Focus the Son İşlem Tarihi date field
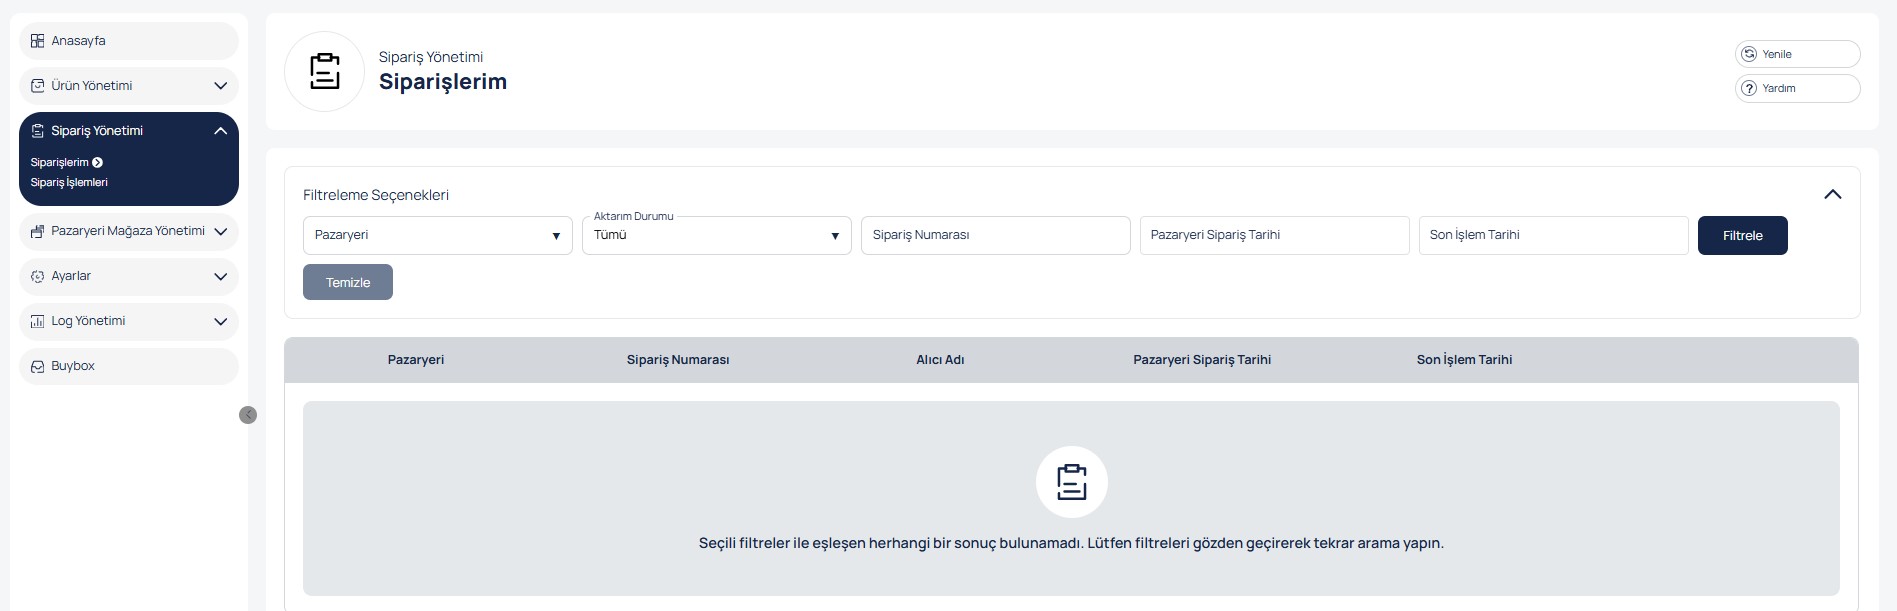Screen dimensions: 1897x611 [1554, 235]
